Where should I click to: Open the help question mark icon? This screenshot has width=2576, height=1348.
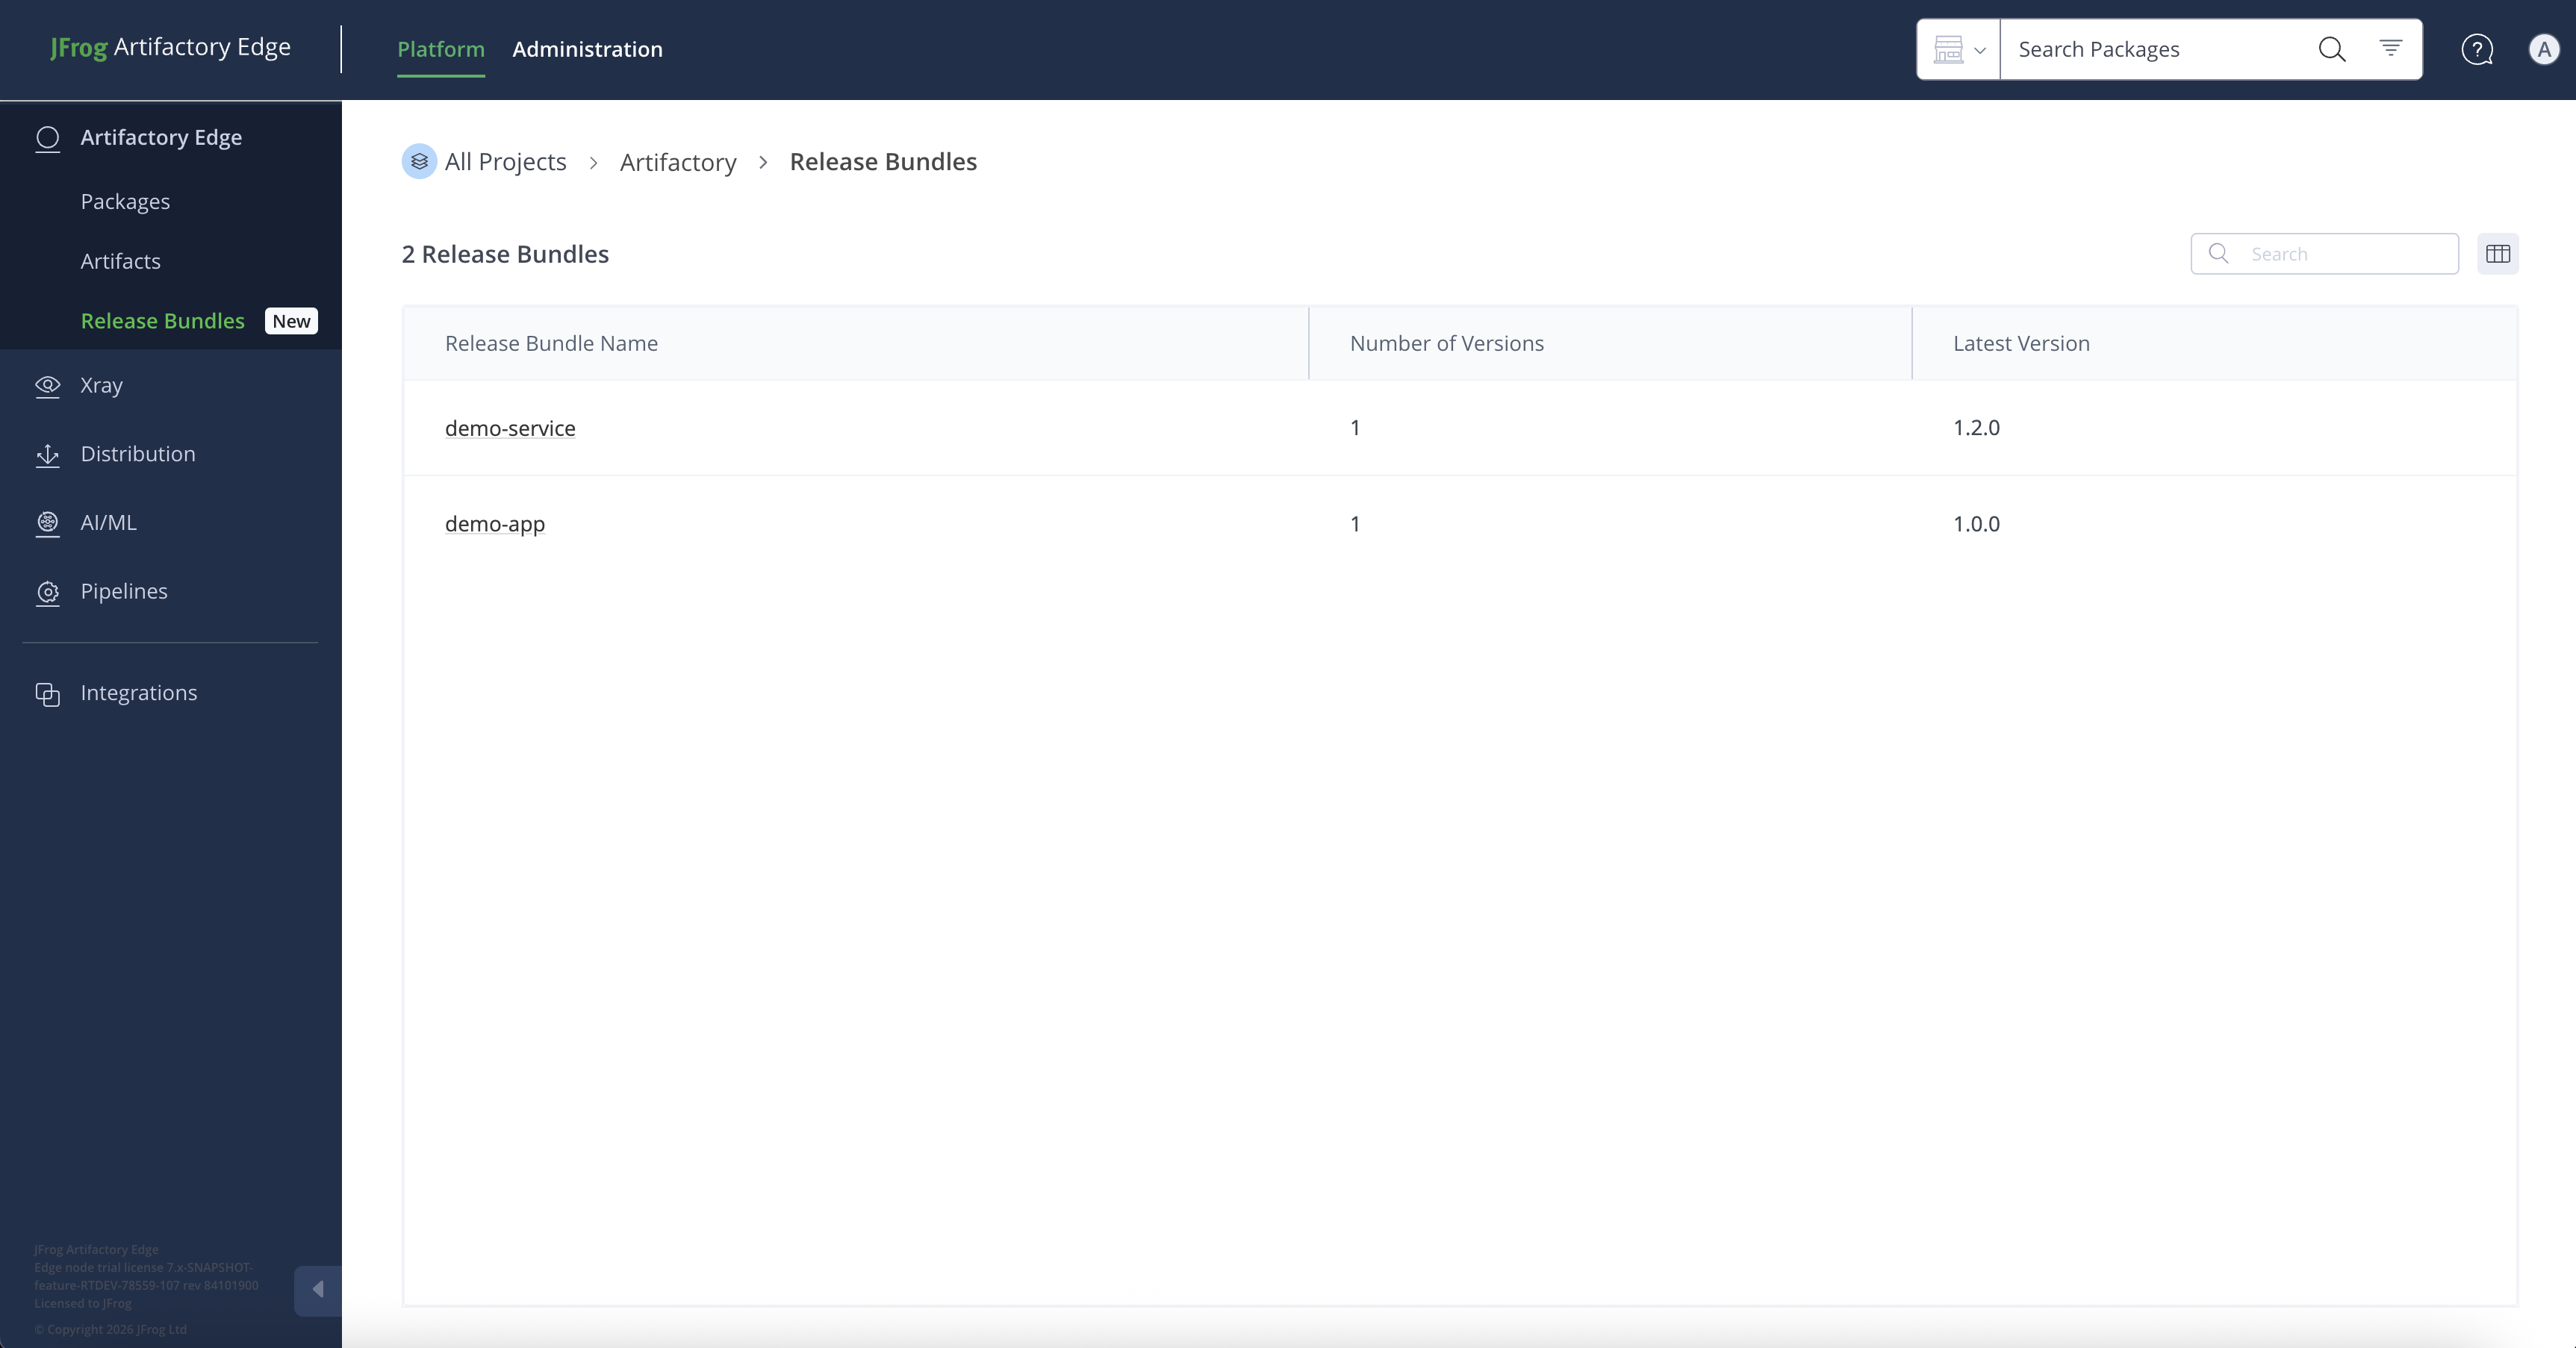click(2476, 49)
